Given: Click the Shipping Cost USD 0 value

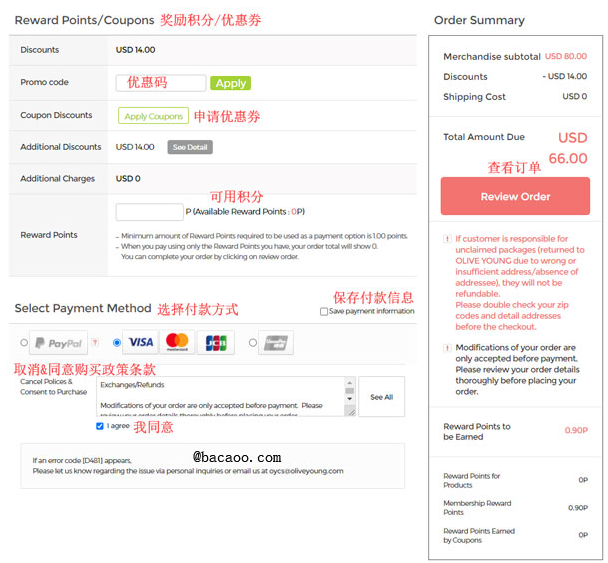Looking at the screenshot, I should click(575, 97).
